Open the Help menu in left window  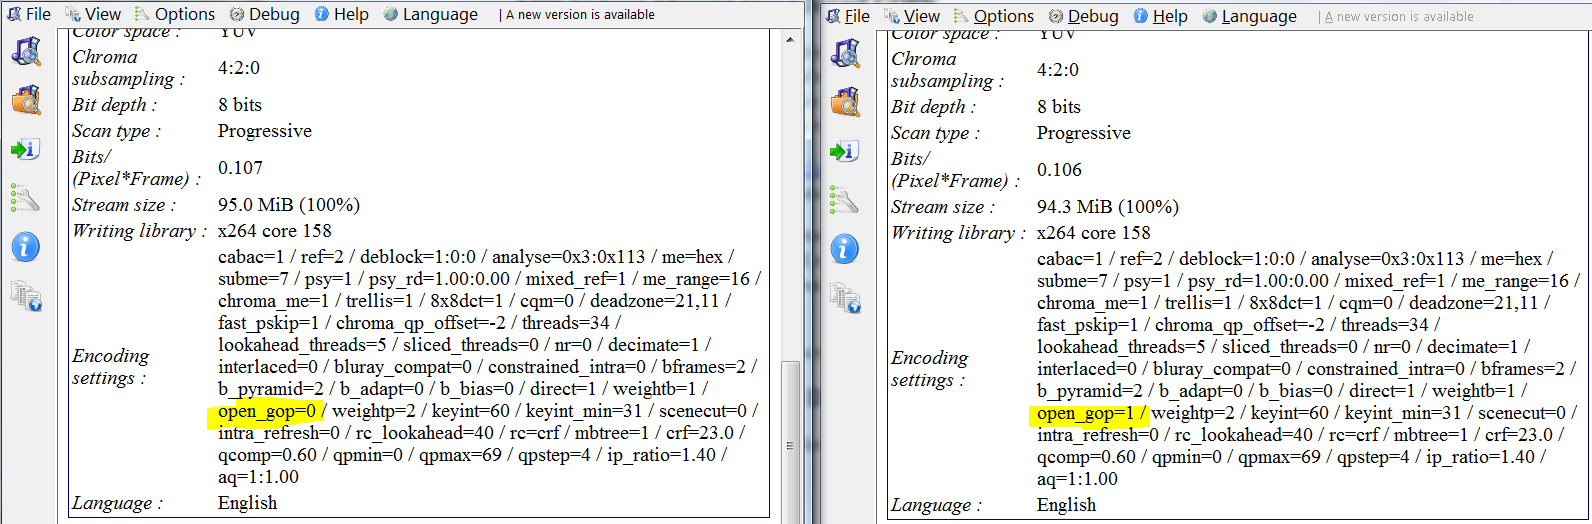pyautogui.click(x=342, y=14)
